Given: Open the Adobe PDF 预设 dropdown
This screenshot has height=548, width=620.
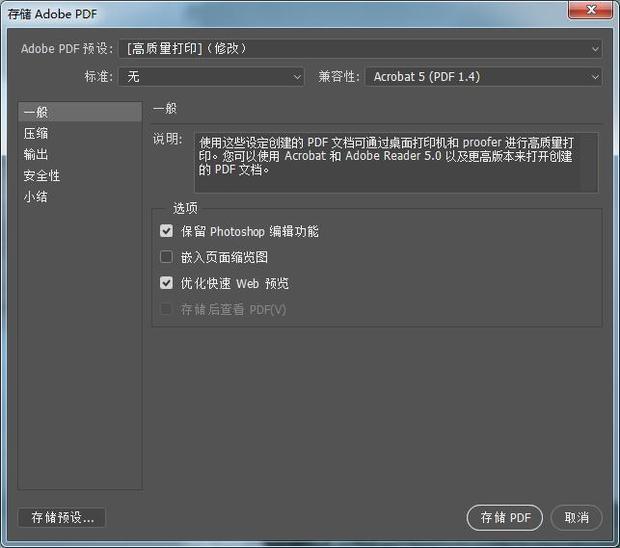Looking at the screenshot, I should (360, 49).
